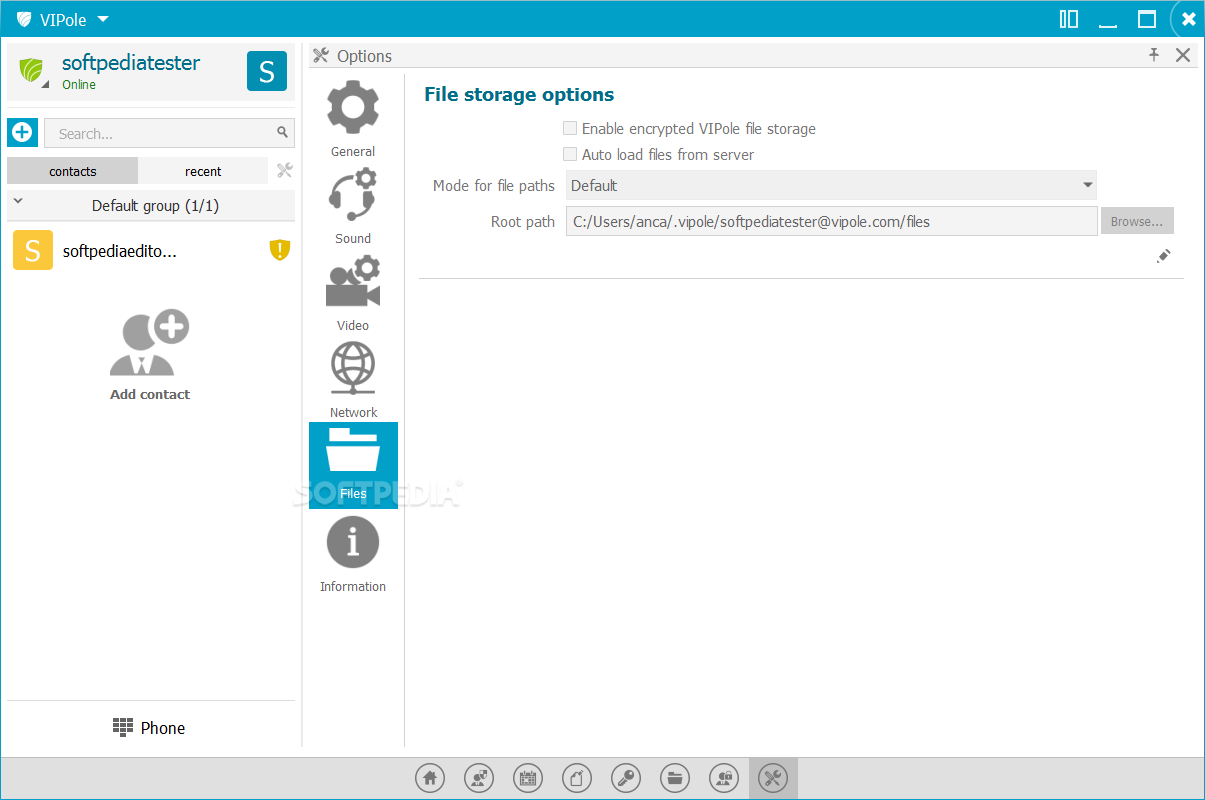Image resolution: width=1205 pixels, height=800 pixels.
Task: Select the softpediaedito... contact
Action: pos(151,251)
